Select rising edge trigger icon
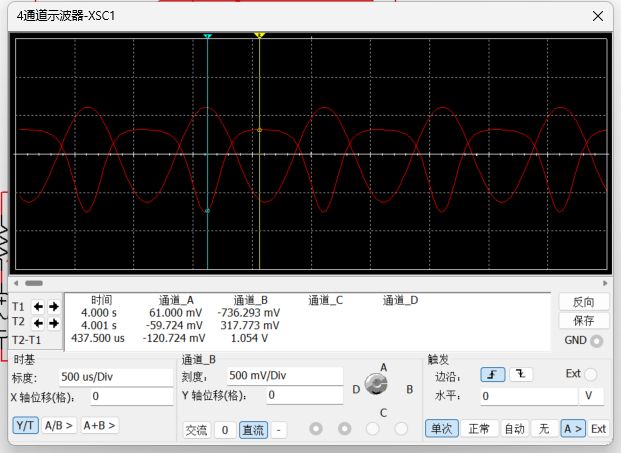621x453 pixels. [x=492, y=374]
